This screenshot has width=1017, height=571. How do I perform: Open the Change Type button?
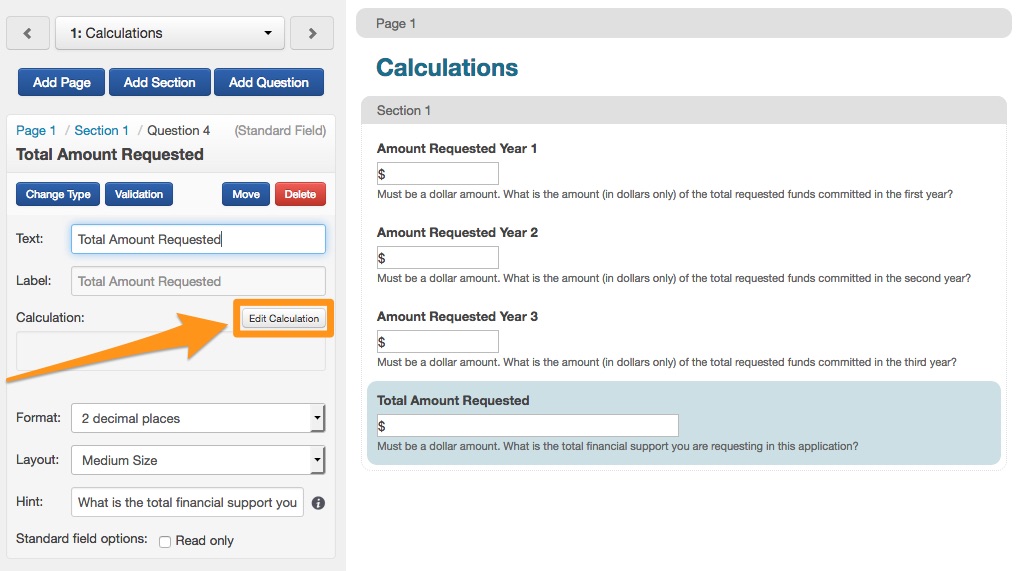click(58, 194)
